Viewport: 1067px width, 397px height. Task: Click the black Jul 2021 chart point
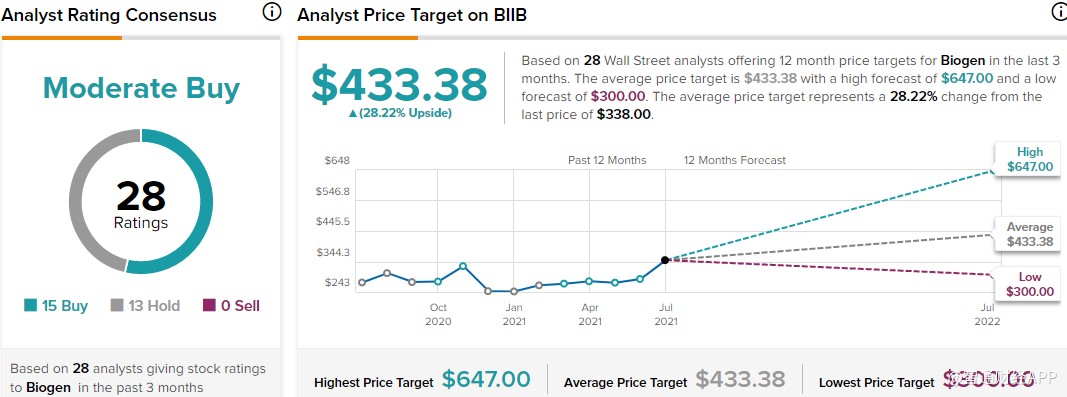pos(665,260)
